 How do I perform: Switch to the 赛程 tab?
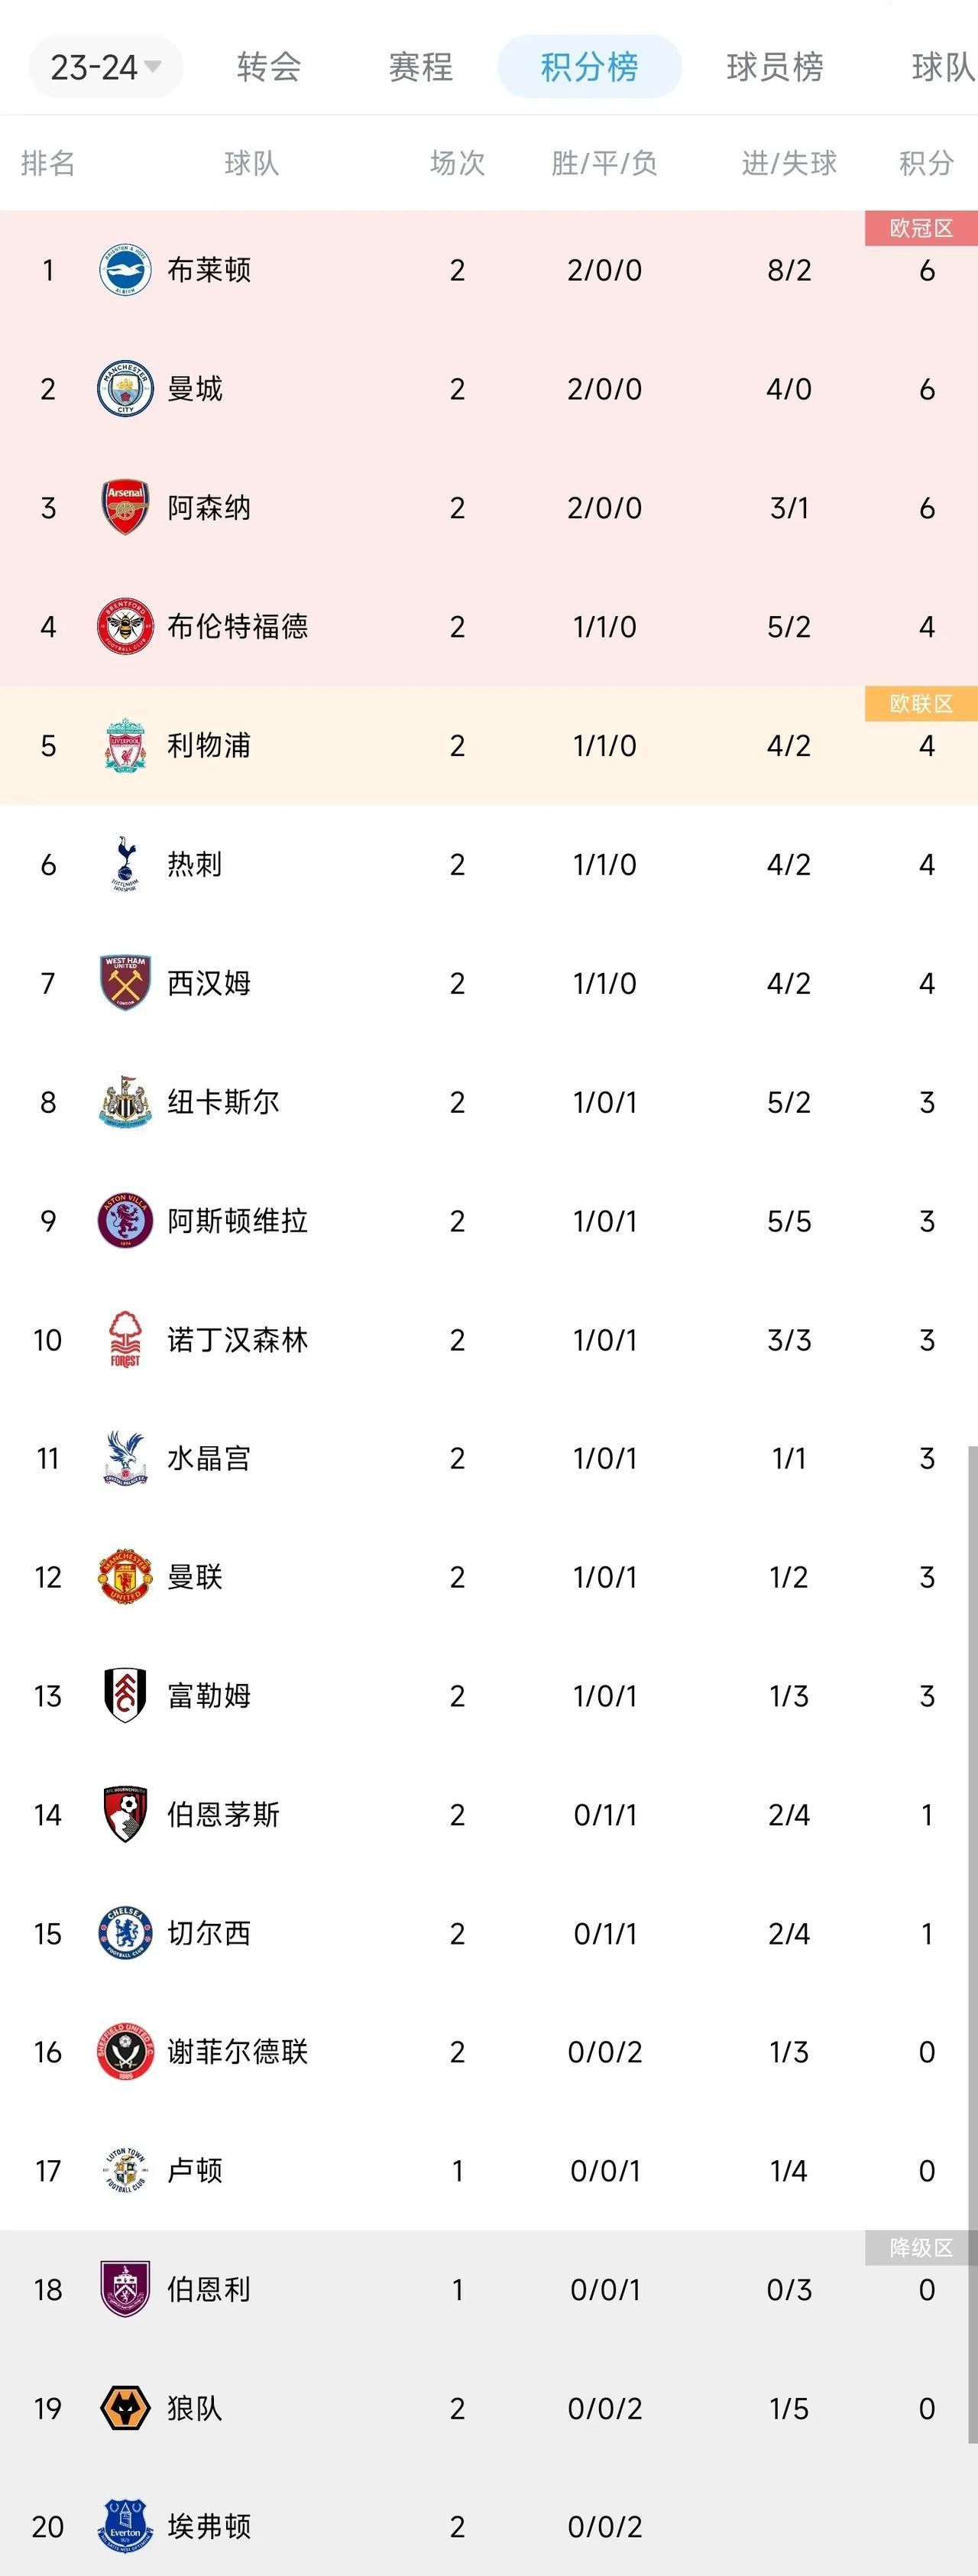coord(421,67)
